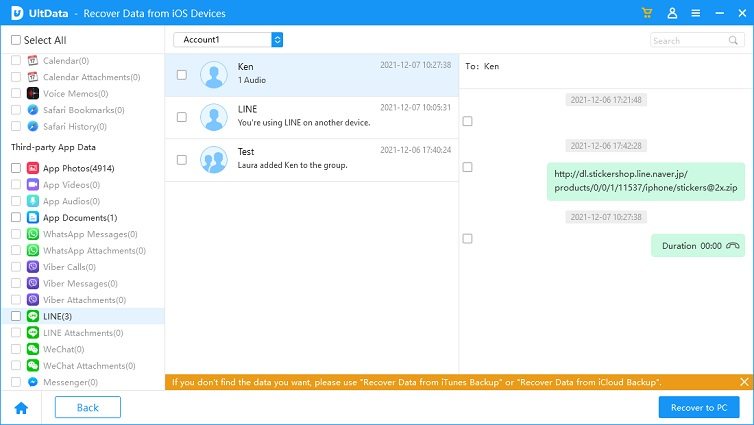Click the search magnifier icon
Viewport: 754px width, 425px height.
(737, 41)
